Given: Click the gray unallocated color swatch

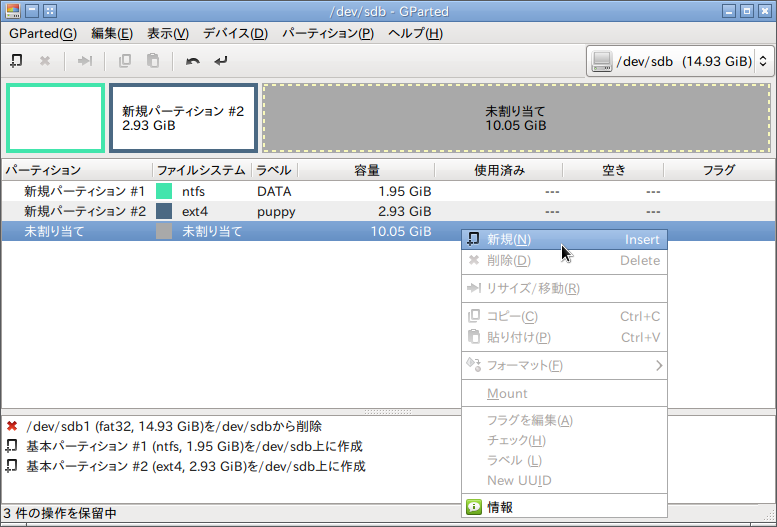Looking at the screenshot, I should (x=164, y=232).
